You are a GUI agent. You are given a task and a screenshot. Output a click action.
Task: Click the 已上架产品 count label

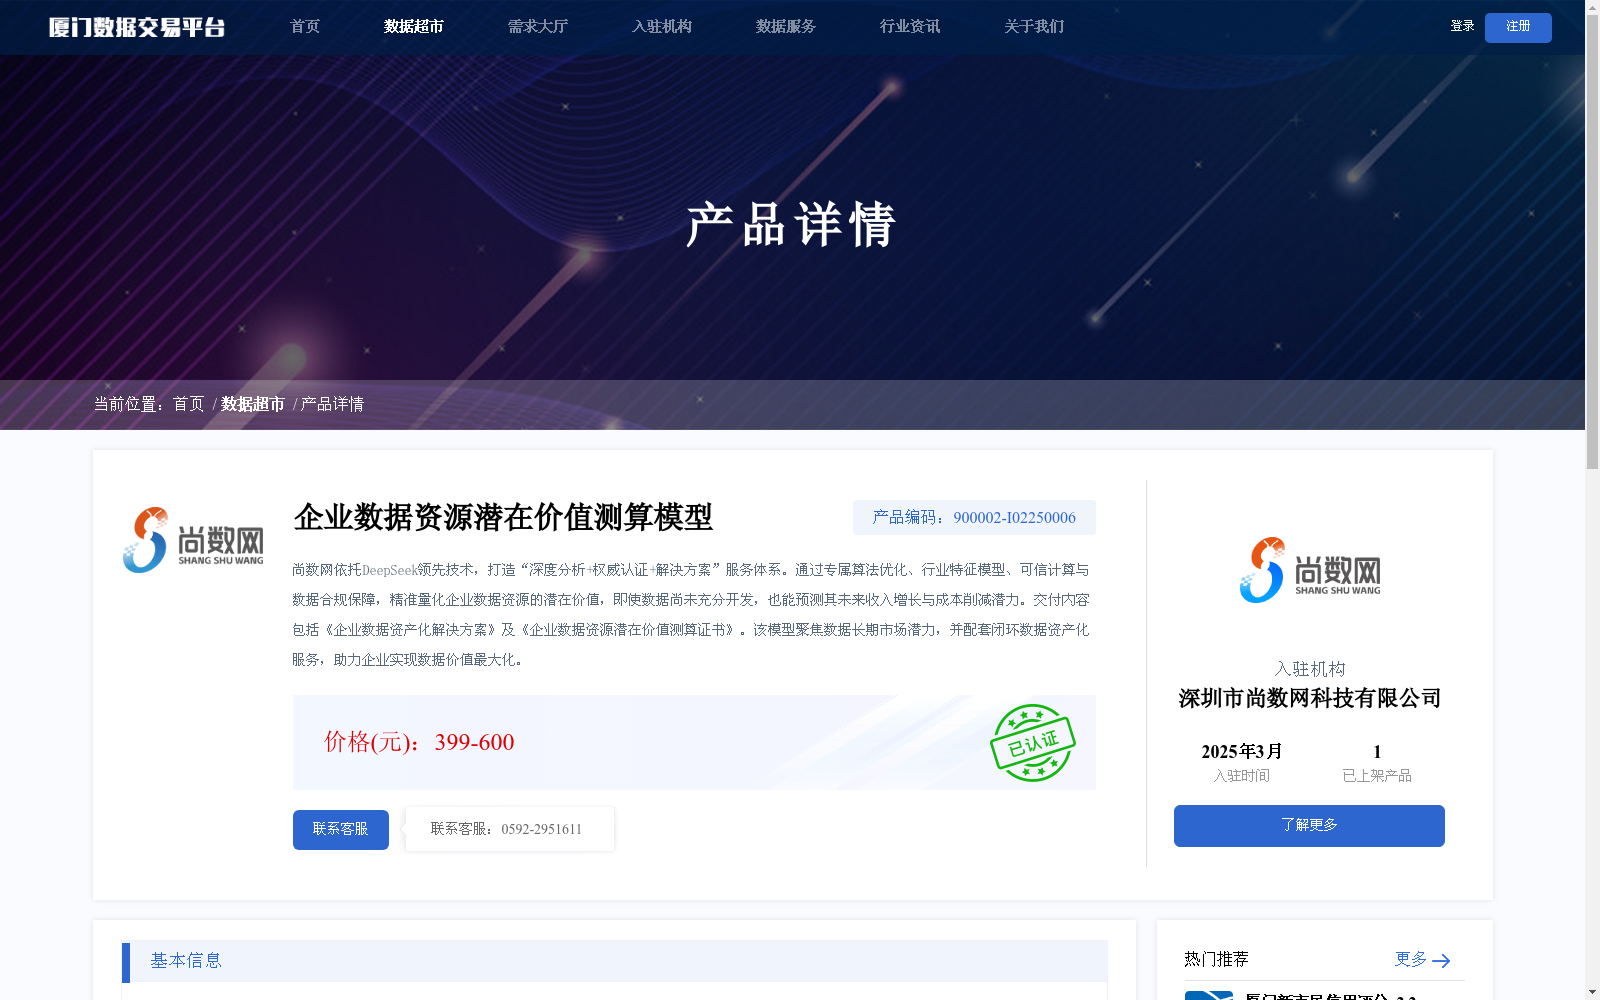click(1377, 776)
